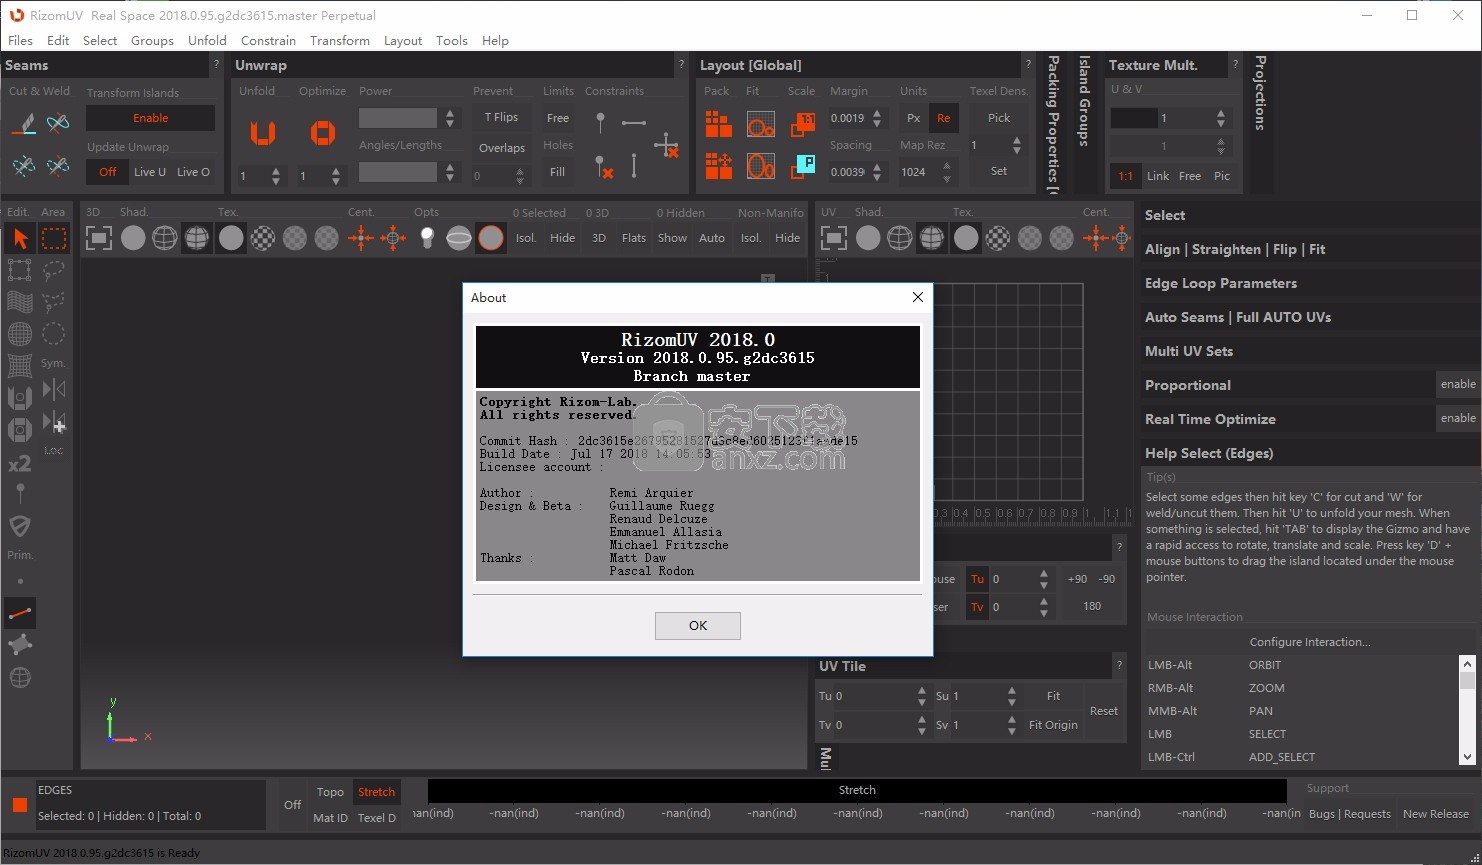Click the shield icon in left sidebar
This screenshot has height=865, width=1482.
(x=20, y=526)
